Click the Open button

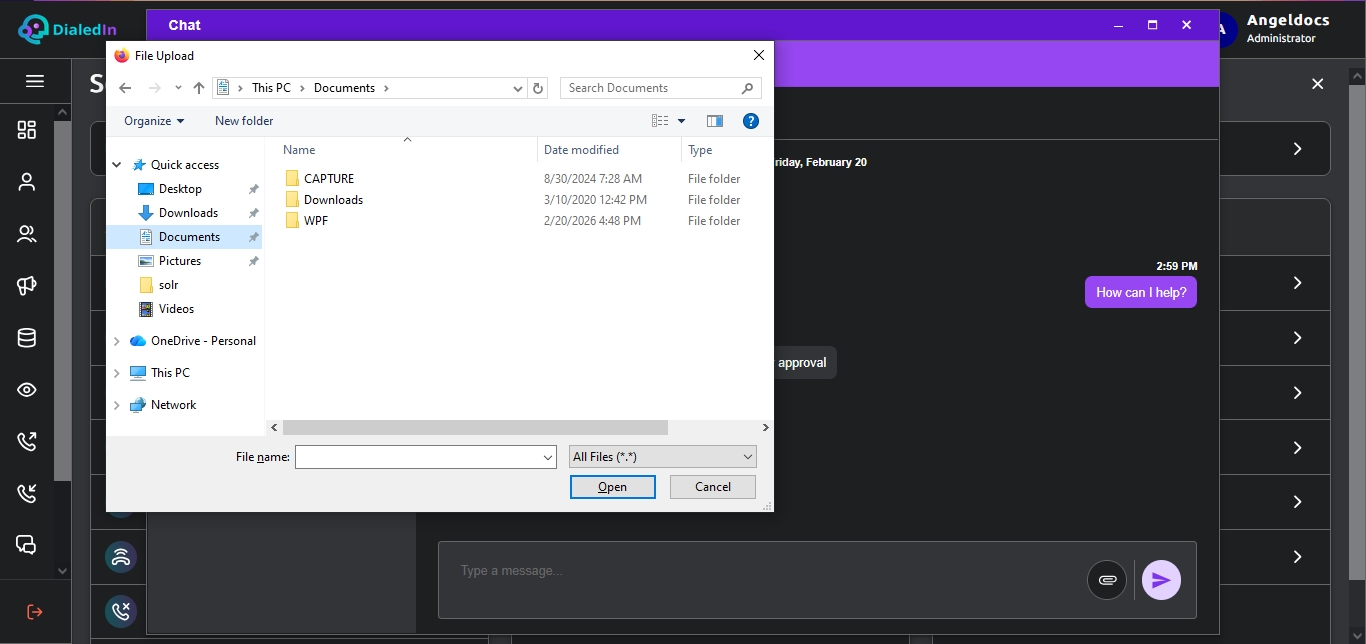point(613,487)
